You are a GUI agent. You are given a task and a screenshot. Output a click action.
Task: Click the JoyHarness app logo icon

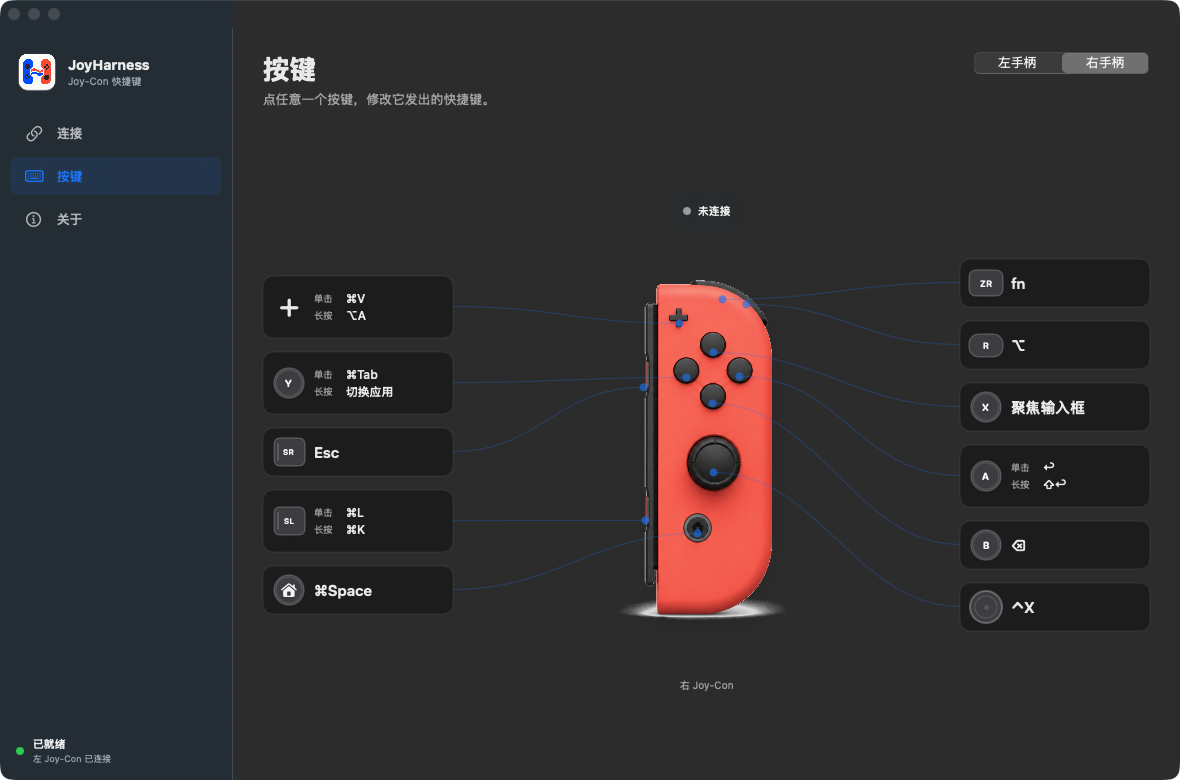[x=37, y=72]
